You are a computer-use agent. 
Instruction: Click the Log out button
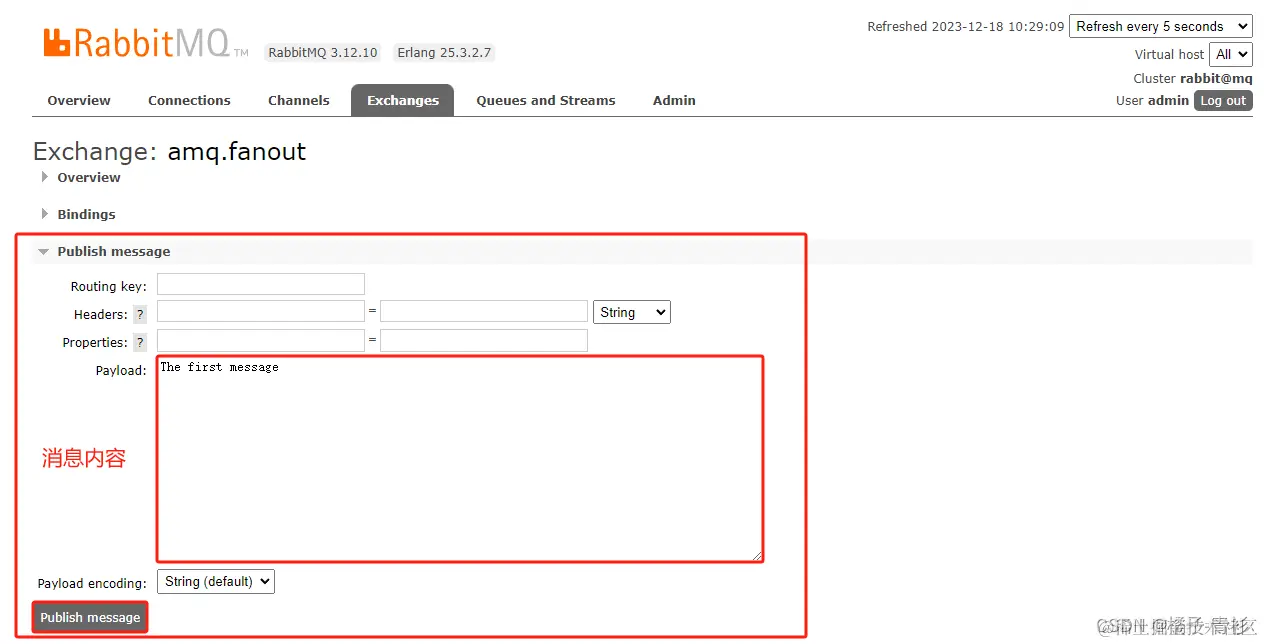click(1223, 100)
